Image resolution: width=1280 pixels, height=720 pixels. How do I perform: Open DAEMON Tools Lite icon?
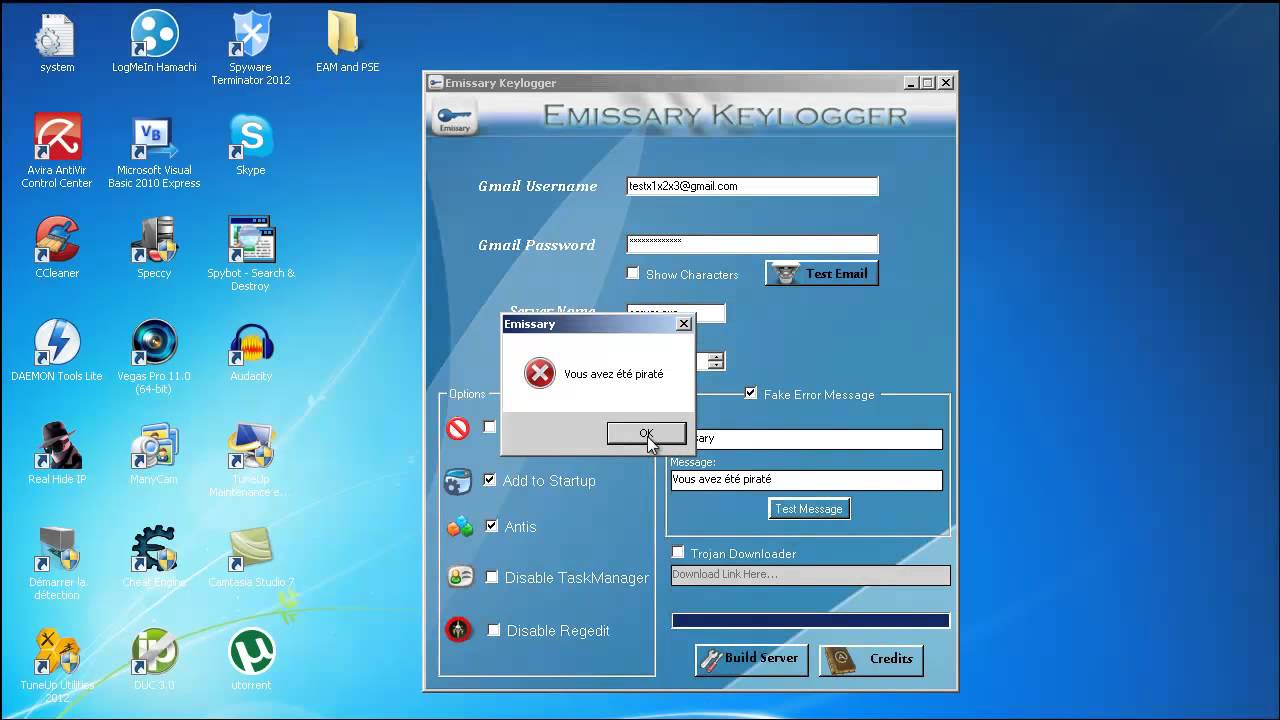pos(57,351)
